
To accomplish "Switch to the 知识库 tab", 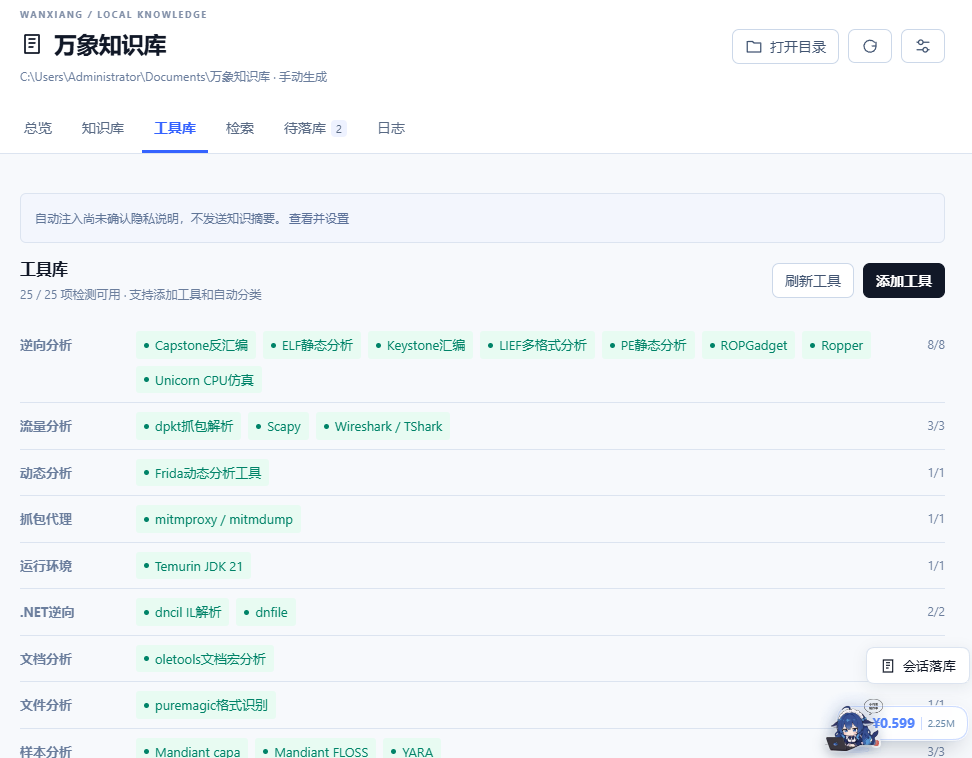I will tap(103, 128).
